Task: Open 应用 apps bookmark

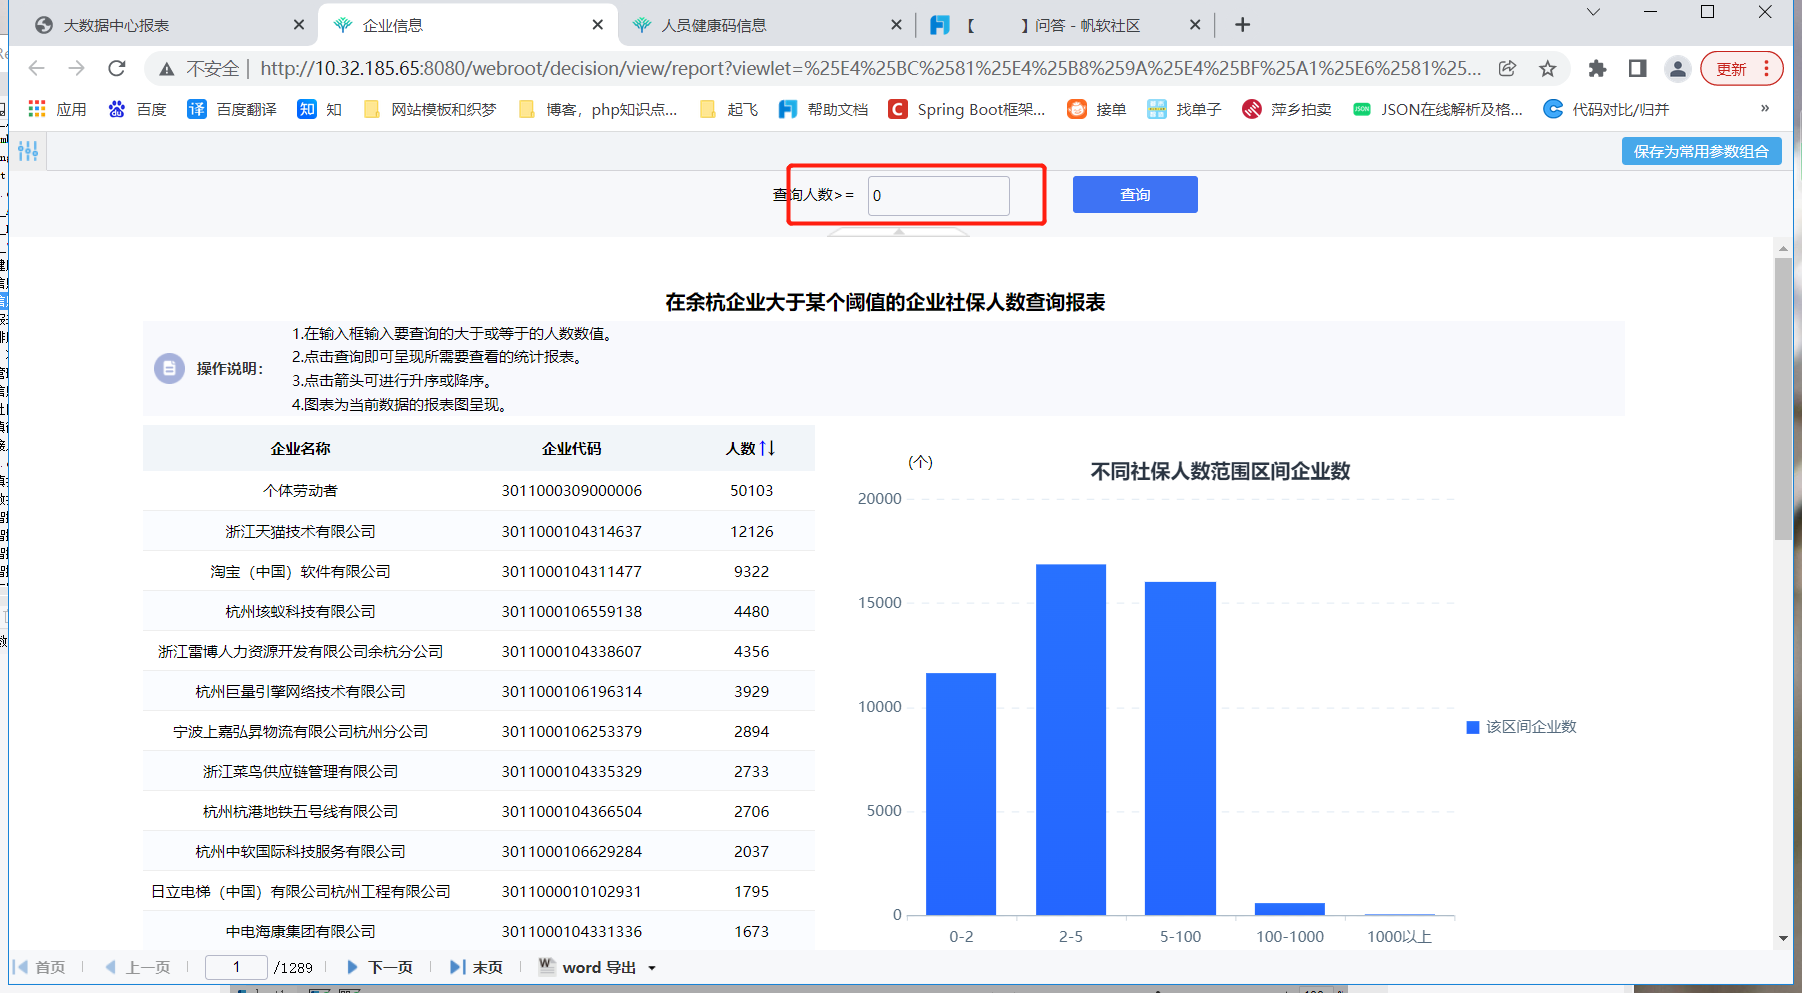Action: tap(57, 109)
